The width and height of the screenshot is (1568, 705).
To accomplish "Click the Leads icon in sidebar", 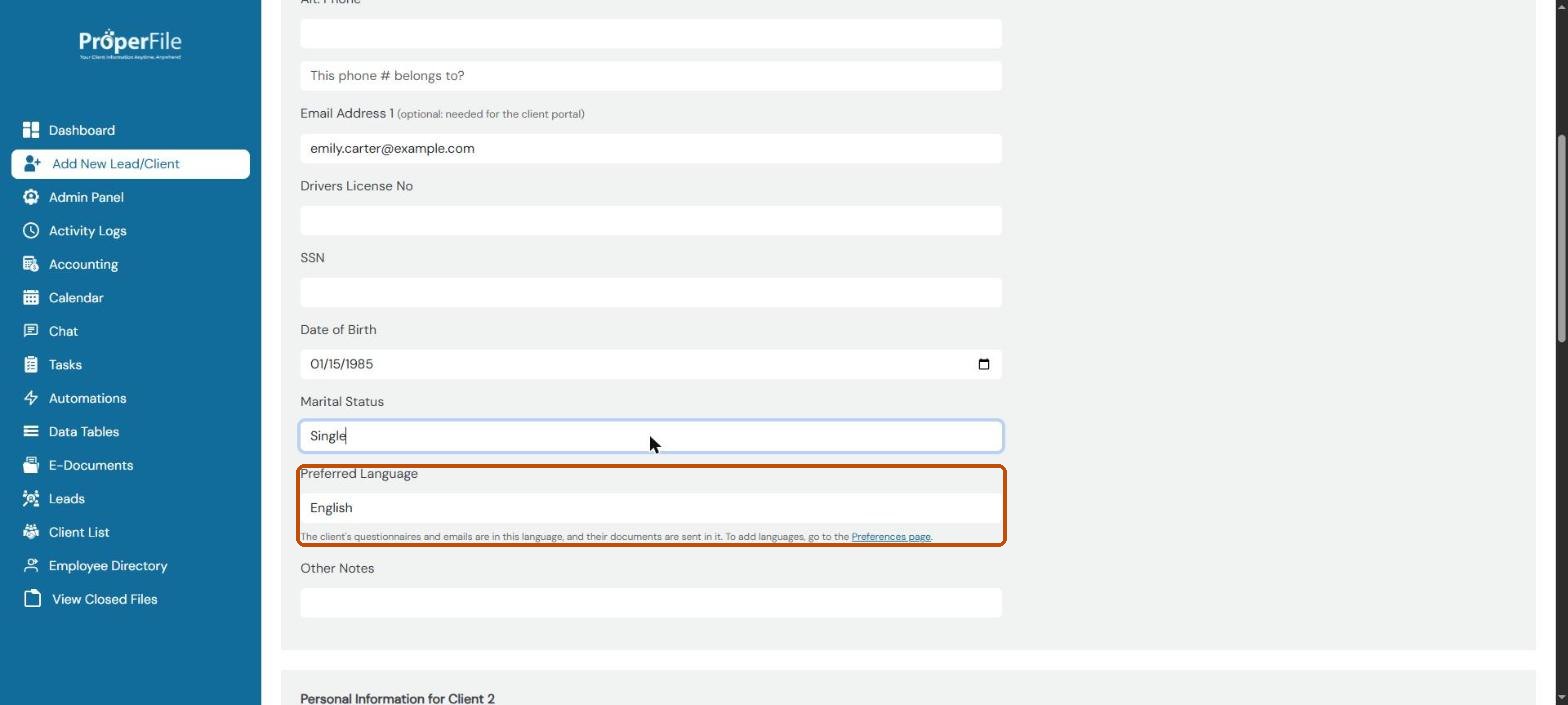I will coord(31,499).
